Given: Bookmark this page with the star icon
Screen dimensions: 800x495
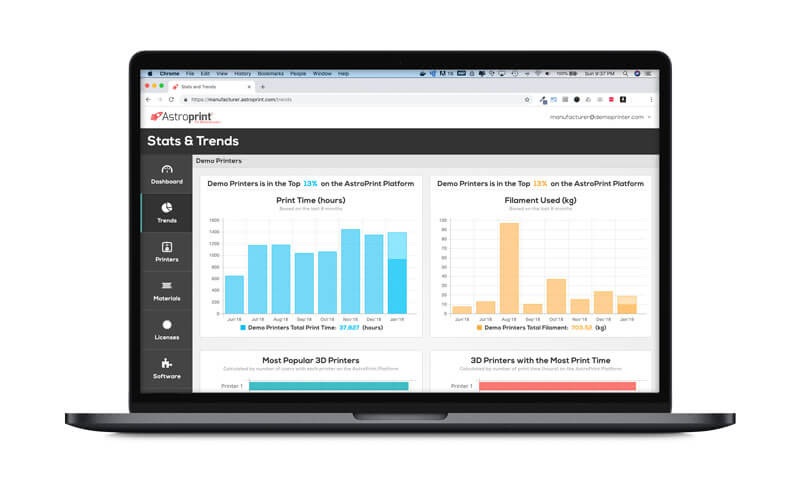Looking at the screenshot, I should pos(527,100).
